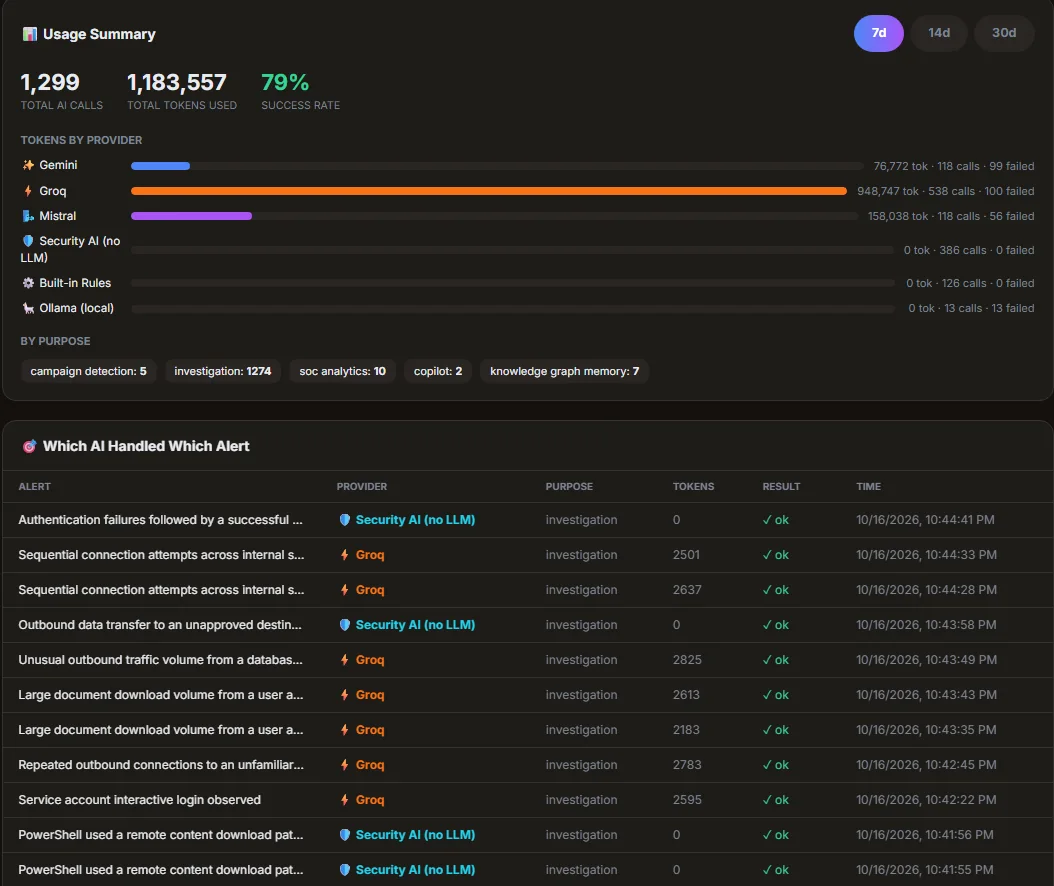Click the TIME column header

click(x=868, y=486)
